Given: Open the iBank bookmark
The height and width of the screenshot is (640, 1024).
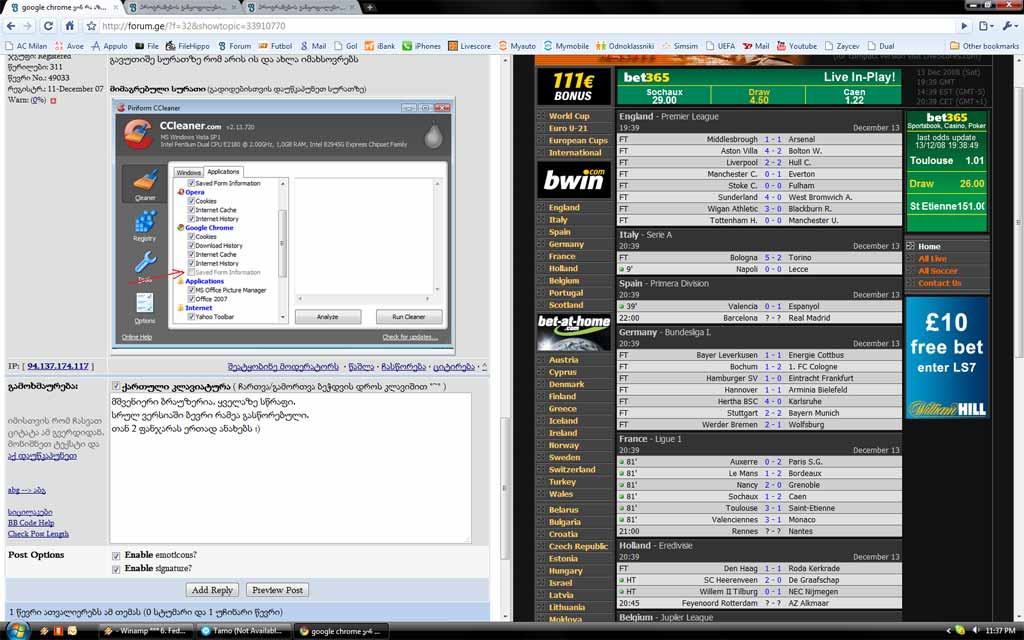Looking at the screenshot, I should click(379, 46).
